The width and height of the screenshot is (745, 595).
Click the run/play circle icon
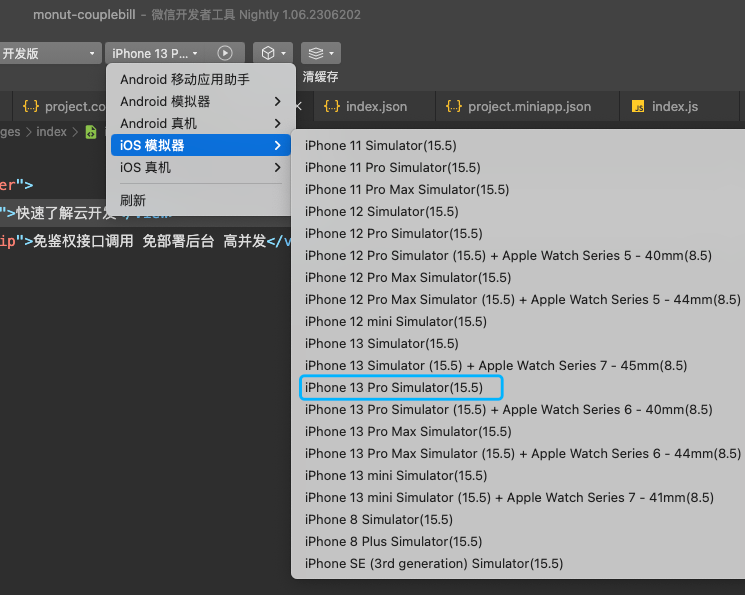[225, 53]
